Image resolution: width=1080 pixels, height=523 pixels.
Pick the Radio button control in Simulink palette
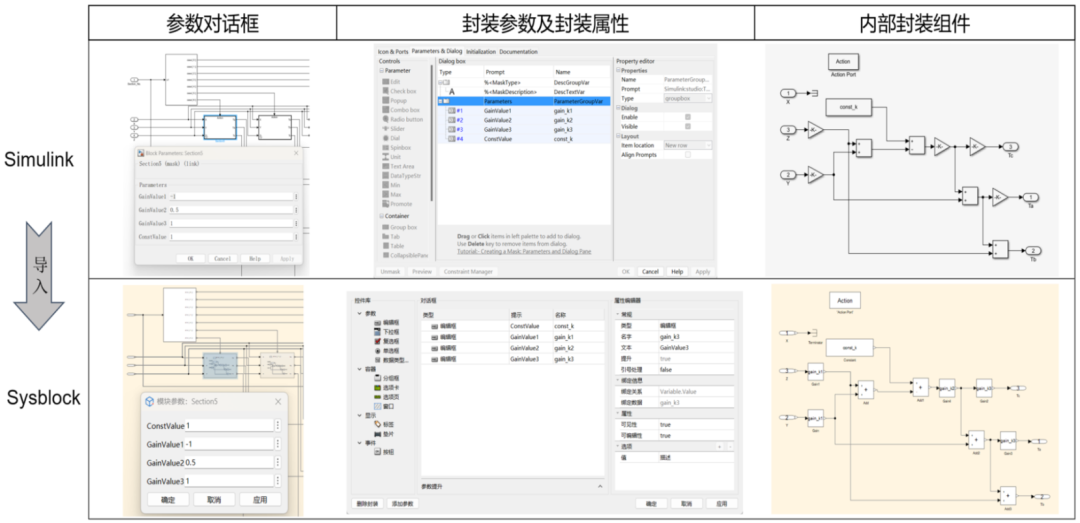point(403,119)
